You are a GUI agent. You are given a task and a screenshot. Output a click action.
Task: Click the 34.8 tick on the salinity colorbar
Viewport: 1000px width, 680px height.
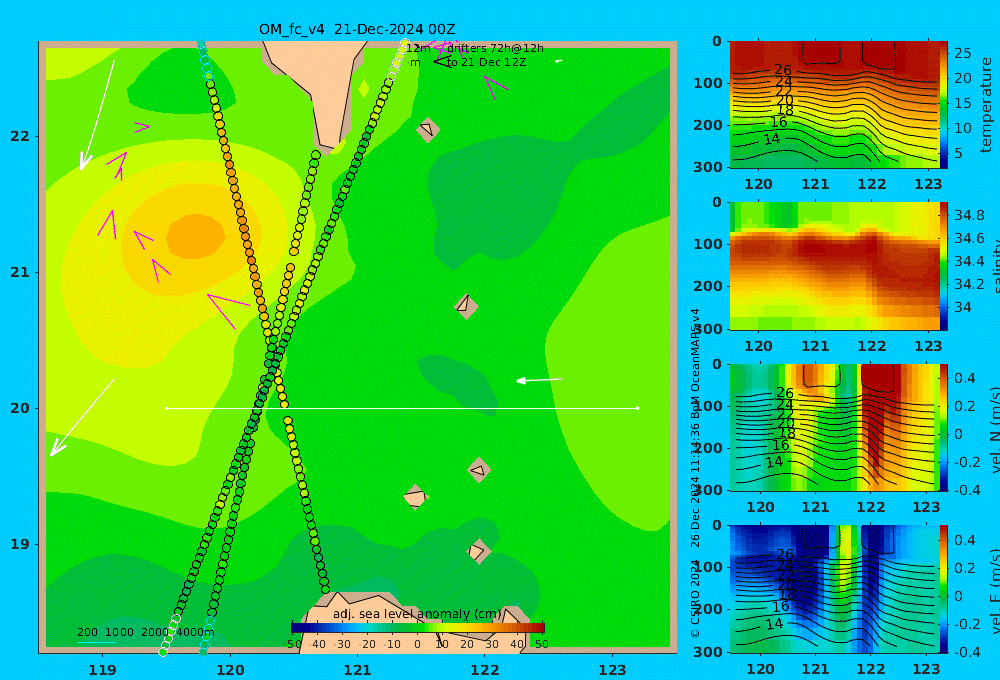[x=969, y=215]
